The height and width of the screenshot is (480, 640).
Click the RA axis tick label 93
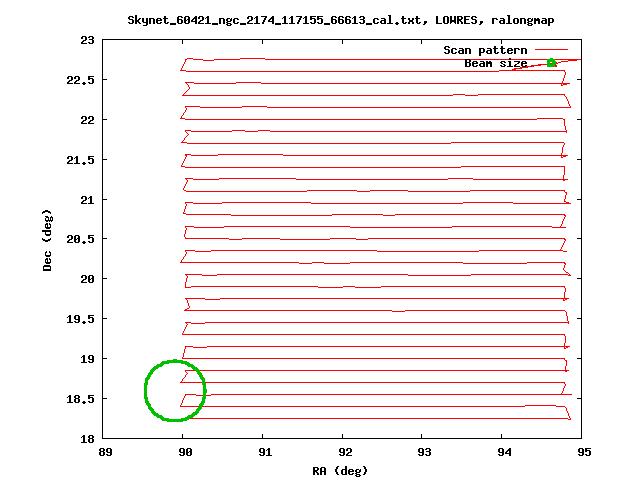tap(424, 452)
